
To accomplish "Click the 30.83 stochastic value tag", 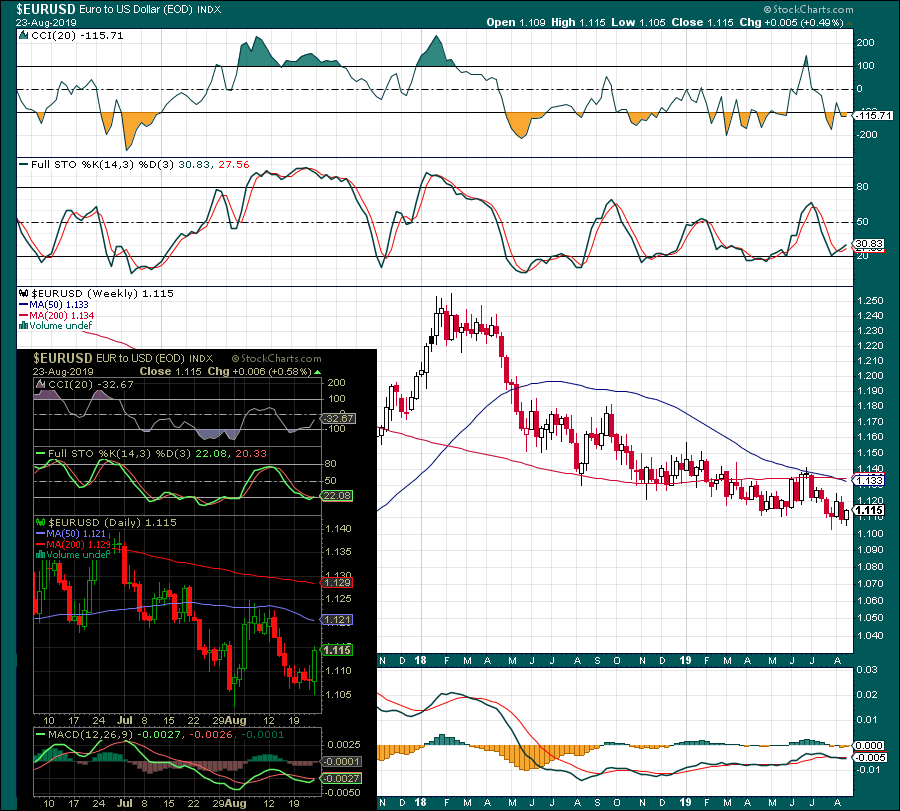I will (870, 244).
